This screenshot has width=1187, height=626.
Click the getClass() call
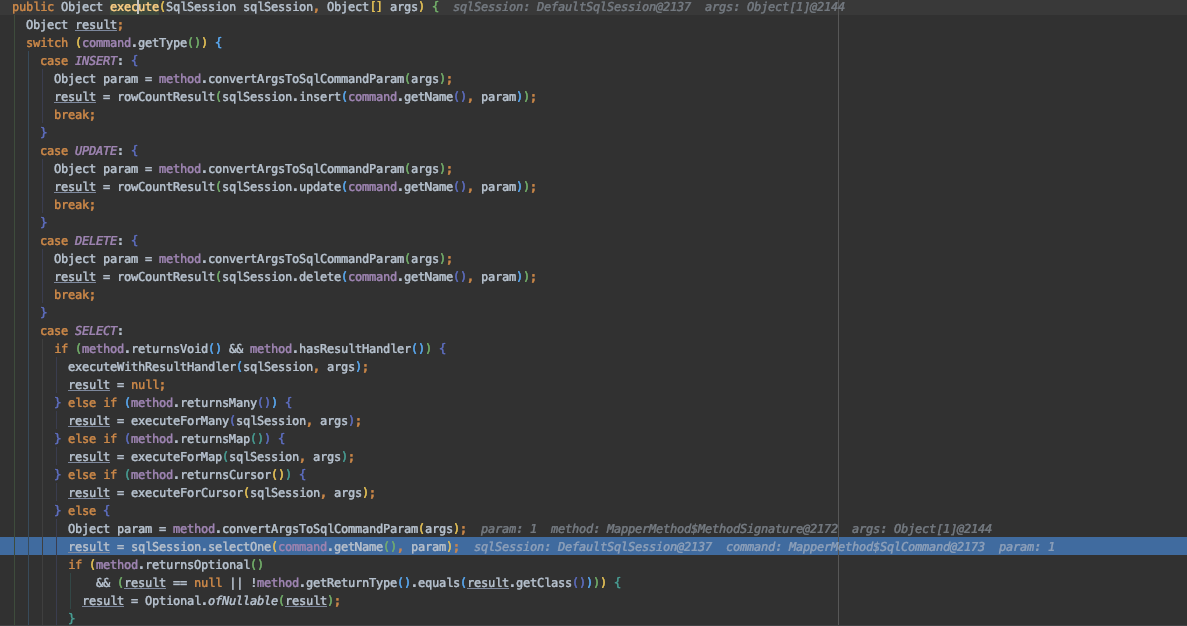pos(550,584)
